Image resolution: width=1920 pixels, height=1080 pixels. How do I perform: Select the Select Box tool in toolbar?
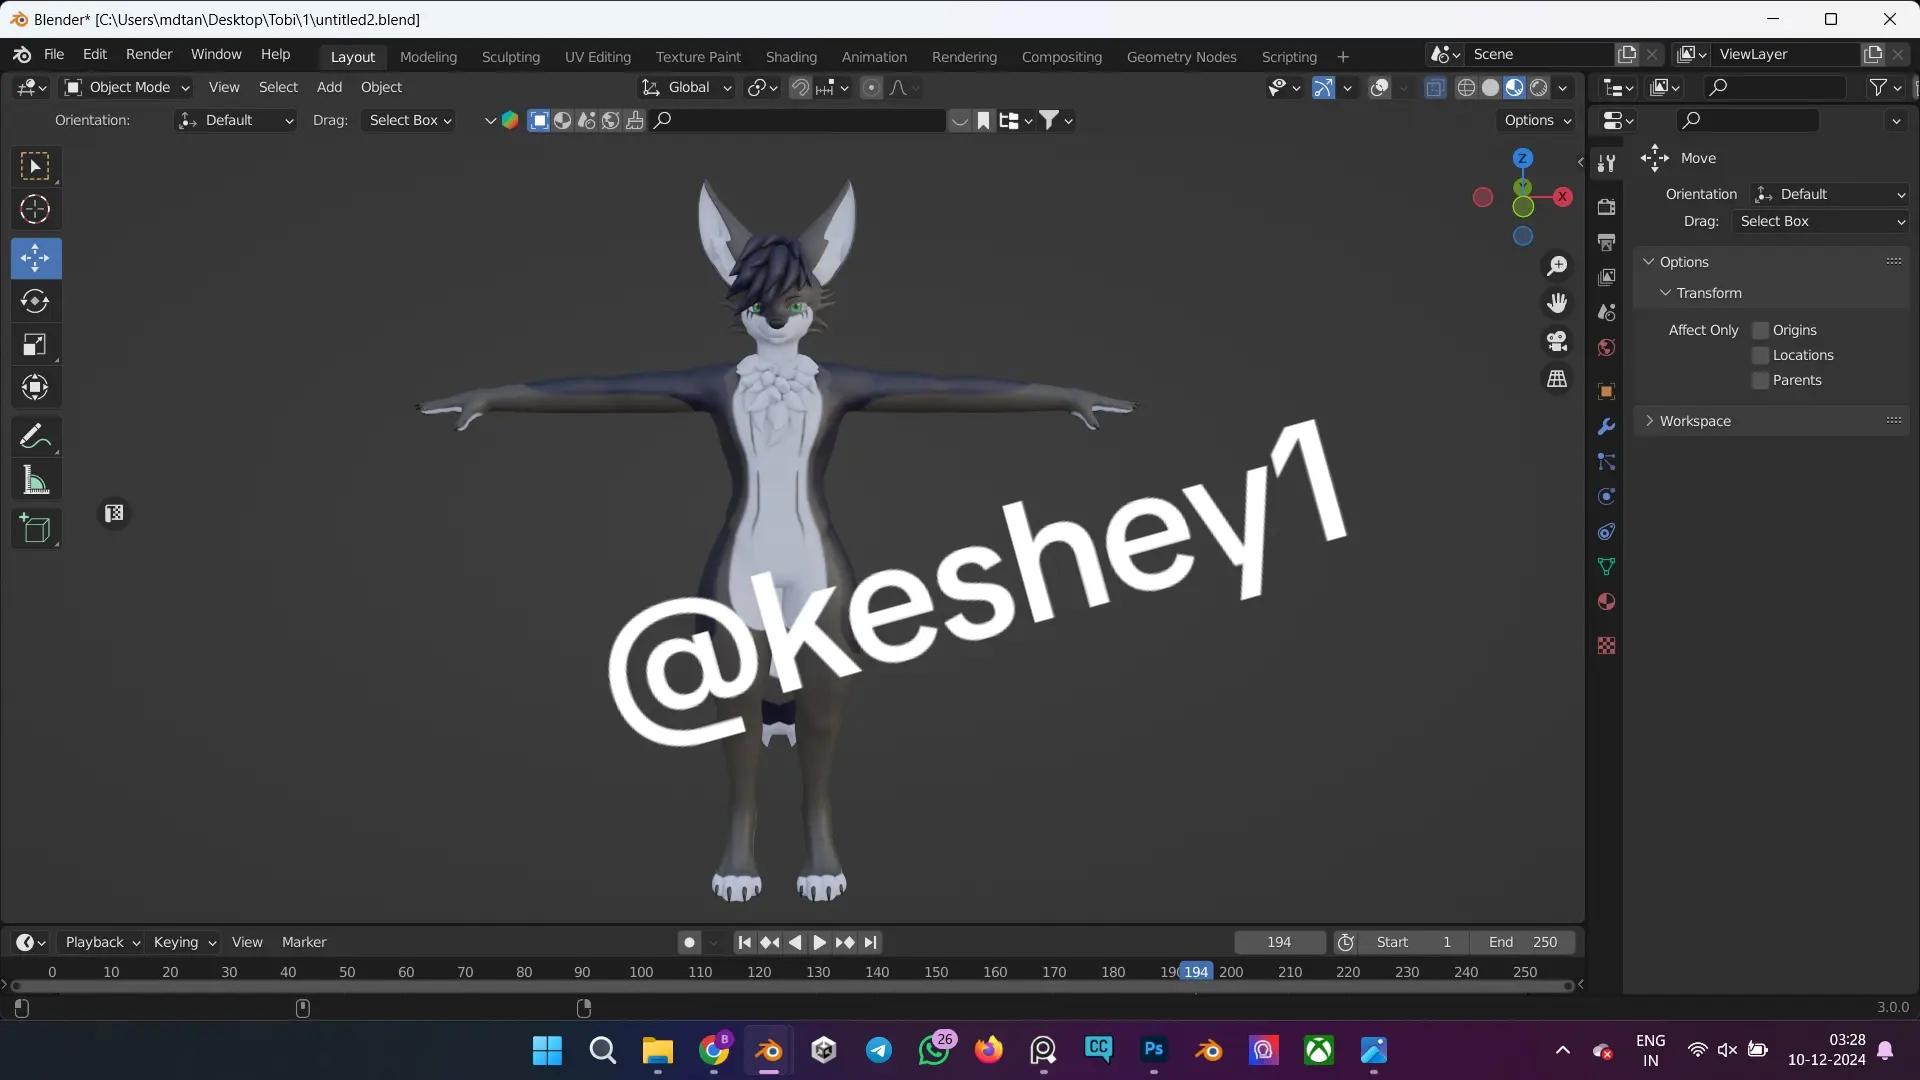[x=35, y=167]
